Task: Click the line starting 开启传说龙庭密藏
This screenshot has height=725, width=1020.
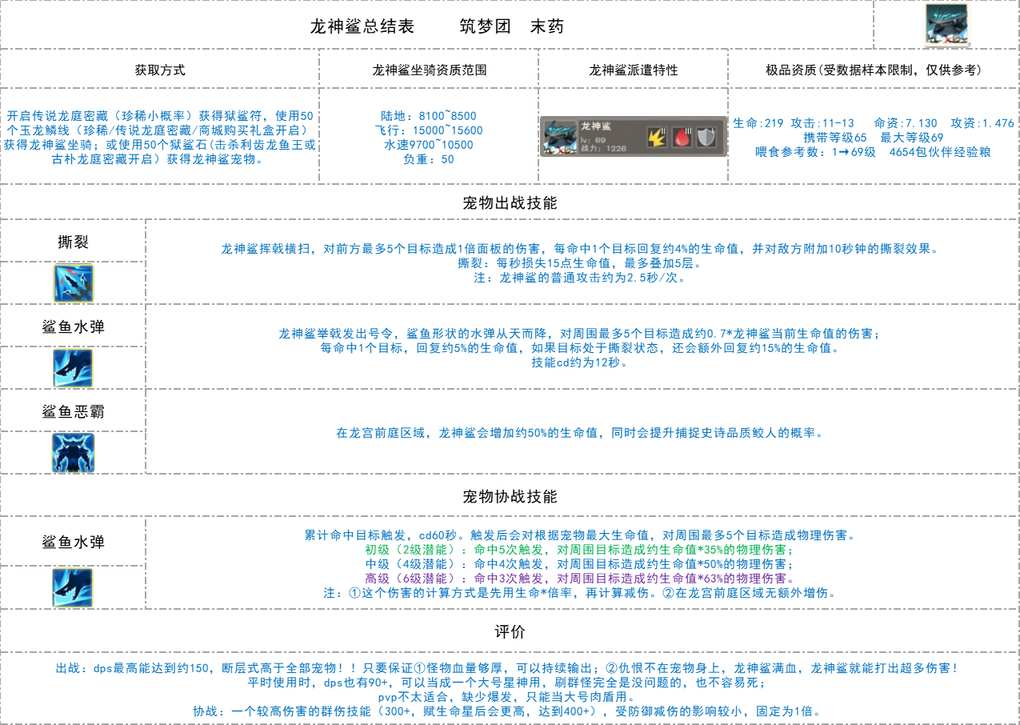Action: pyautogui.click(x=160, y=116)
